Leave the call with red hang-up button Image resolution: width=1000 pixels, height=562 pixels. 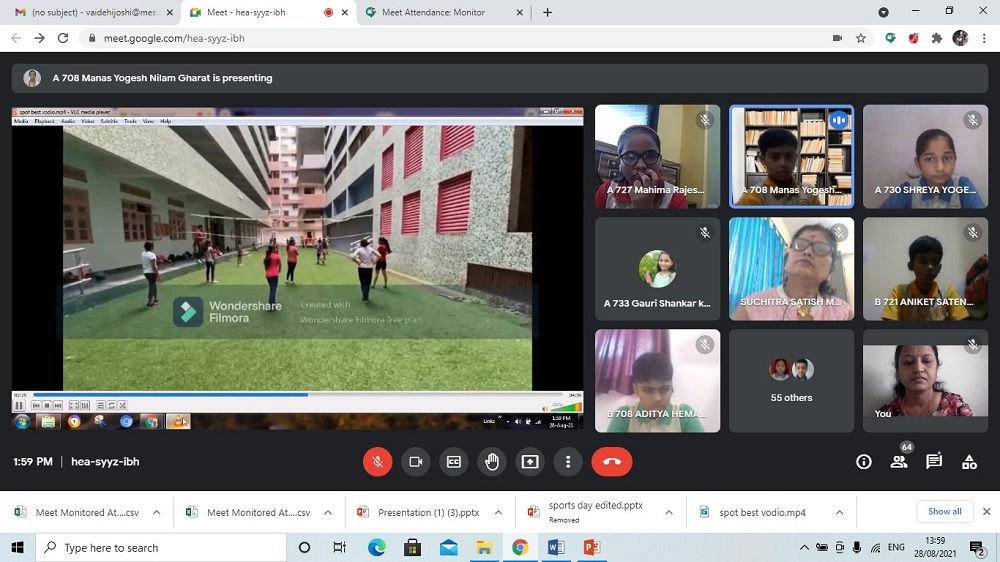click(x=612, y=462)
